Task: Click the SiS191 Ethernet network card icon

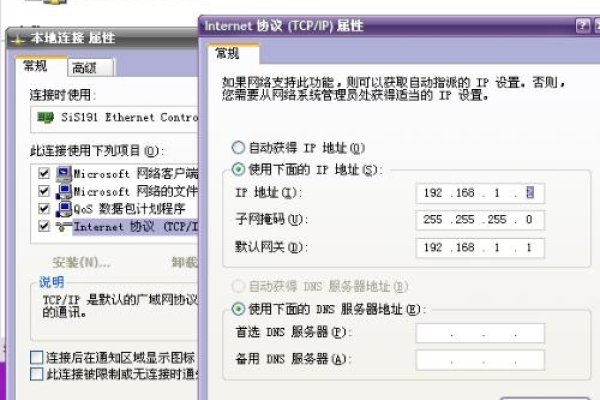Action: tap(46, 118)
